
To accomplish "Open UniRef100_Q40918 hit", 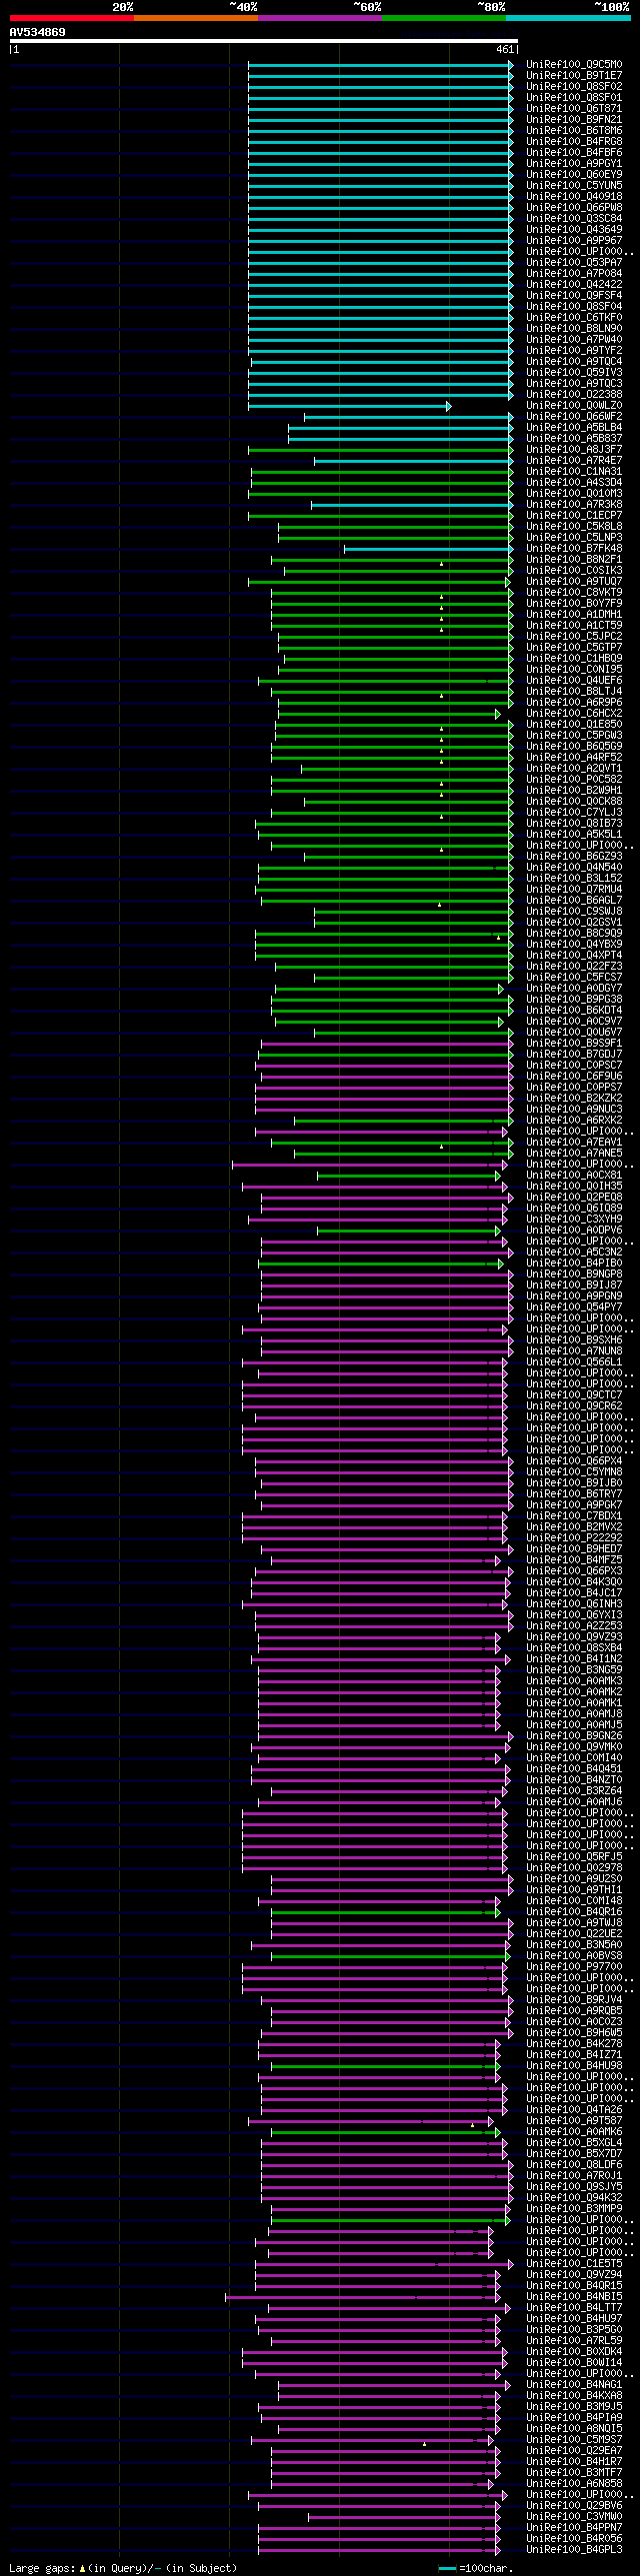I will (x=574, y=197).
